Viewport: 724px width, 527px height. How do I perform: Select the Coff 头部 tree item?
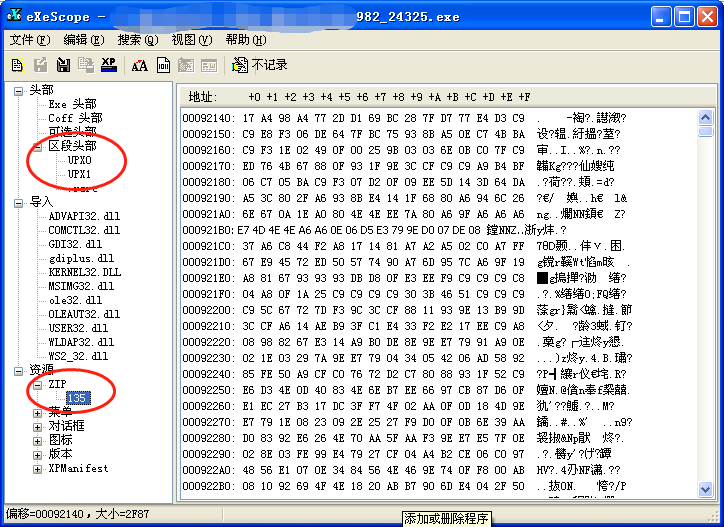[75, 118]
